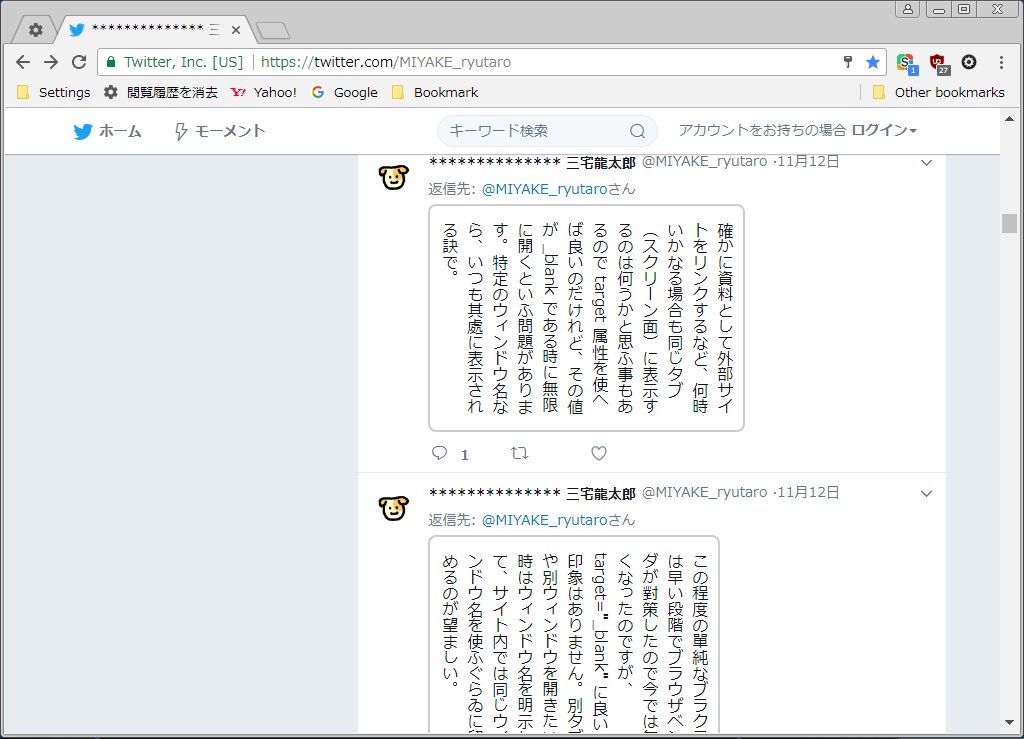1024x739 pixels.
Task: Open the Other bookmarks folder
Action: [x=938, y=92]
